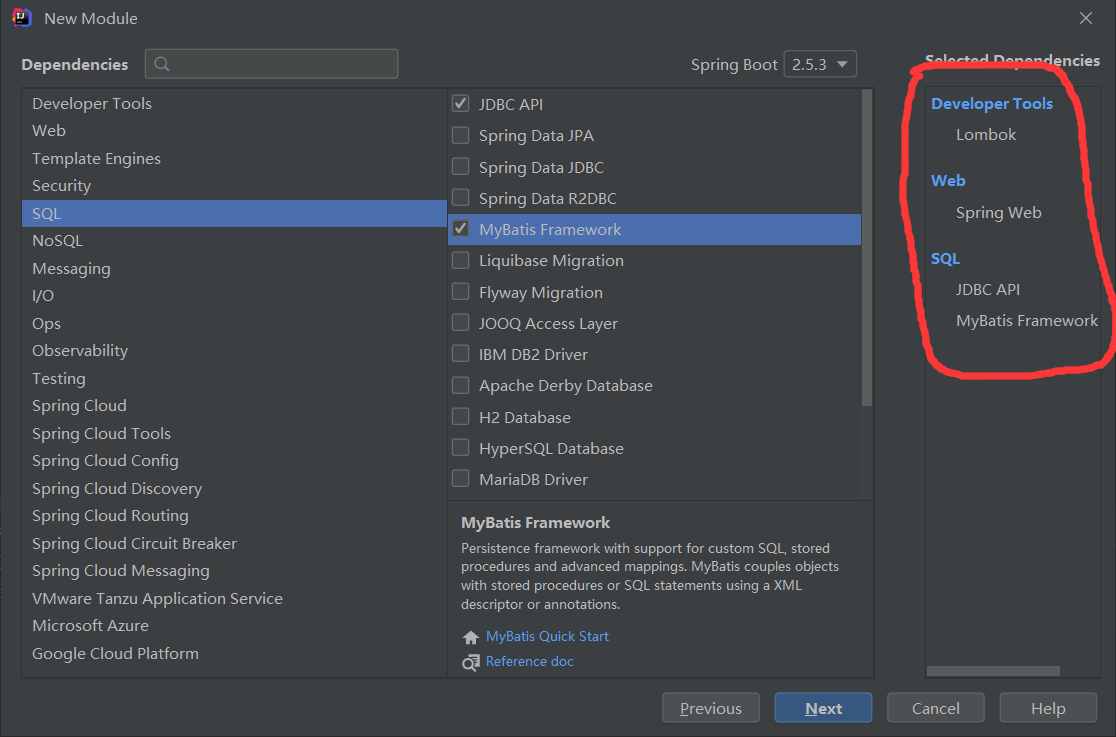Click the Web heading in Selected Dependencies
1116x737 pixels.
point(948,180)
